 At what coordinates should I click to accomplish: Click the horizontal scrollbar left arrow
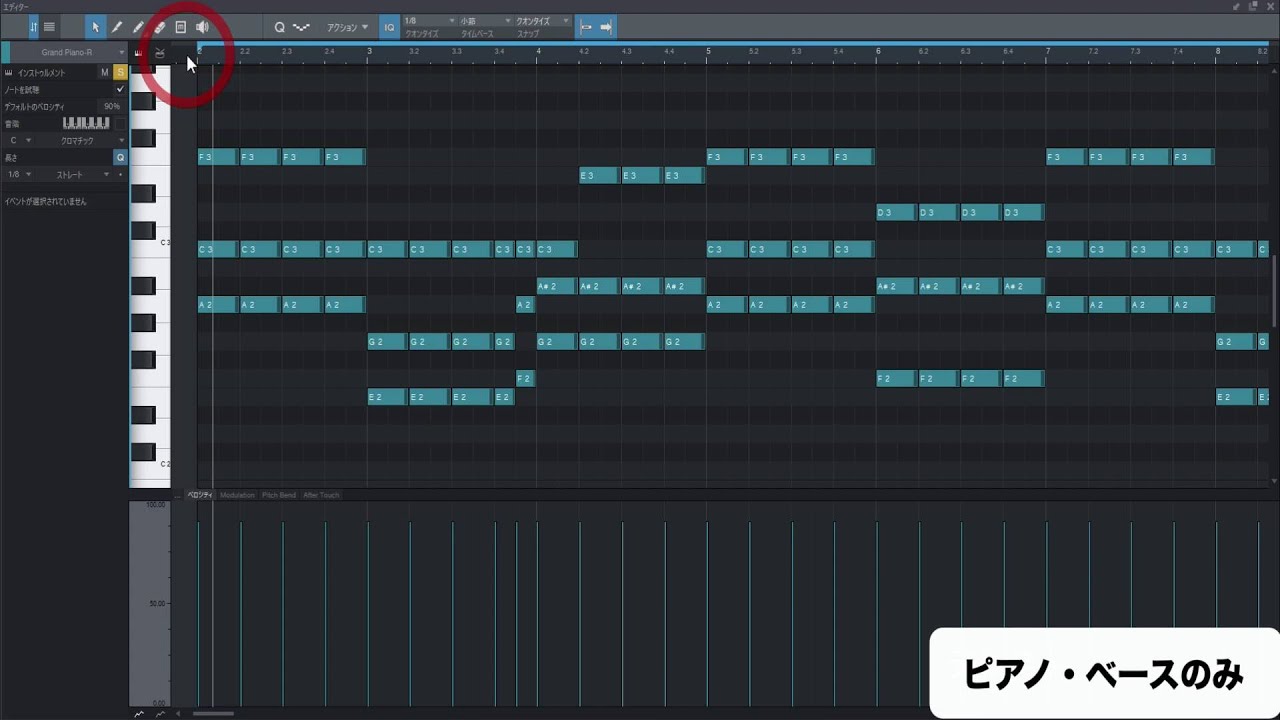click(178, 713)
